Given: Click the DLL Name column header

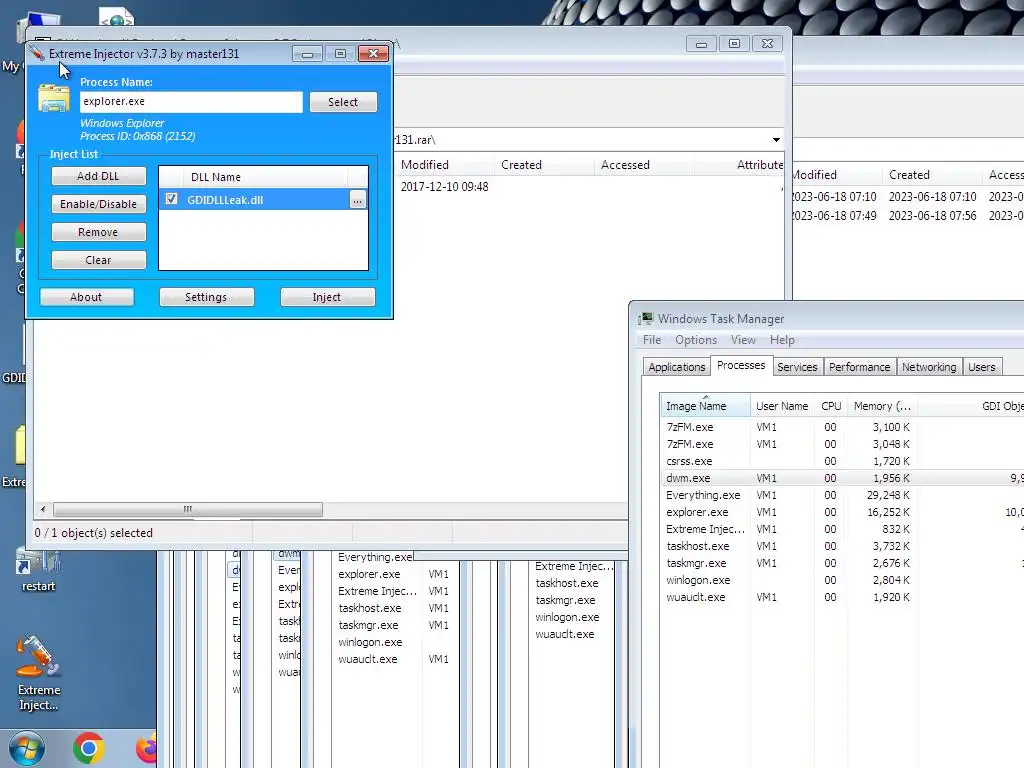Looking at the screenshot, I should (x=264, y=177).
